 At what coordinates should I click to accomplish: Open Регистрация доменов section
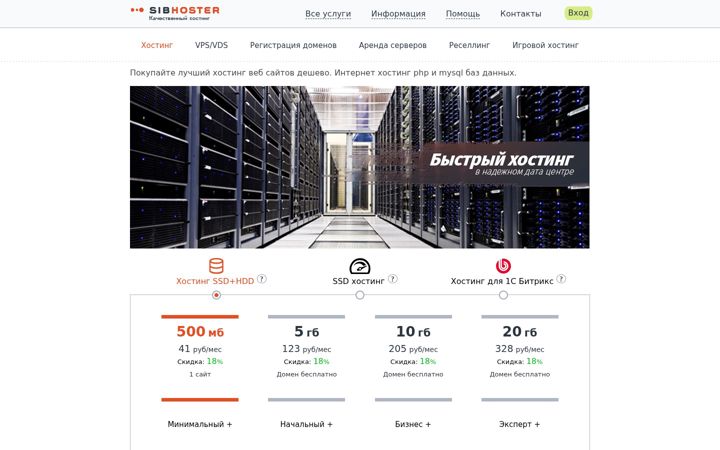pos(293,45)
